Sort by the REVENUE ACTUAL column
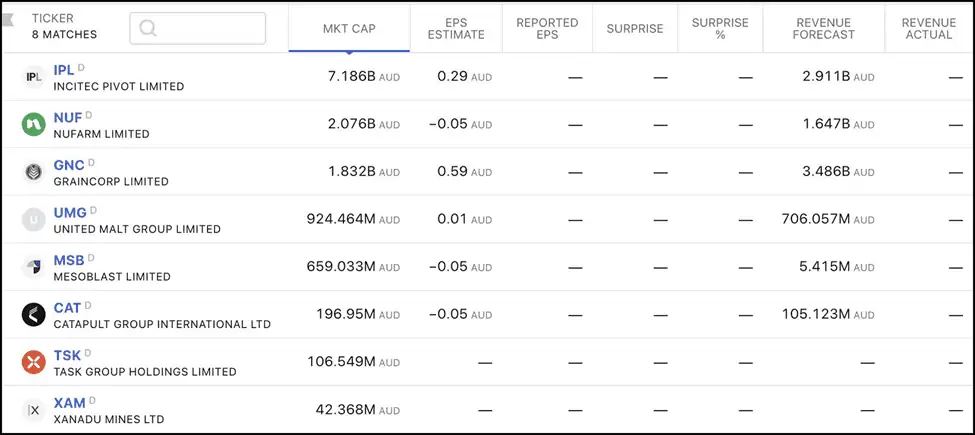The image size is (975, 435). pyautogui.click(x=929, y=29)
